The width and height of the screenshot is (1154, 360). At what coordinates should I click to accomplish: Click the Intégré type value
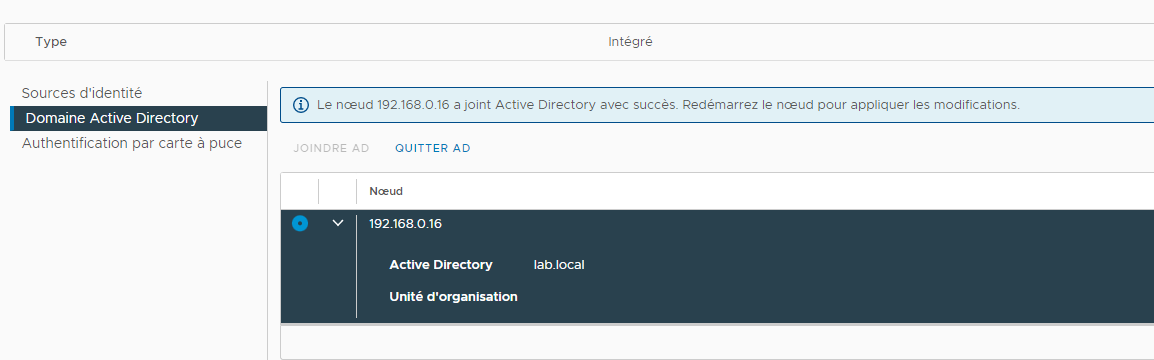point(630,42)
